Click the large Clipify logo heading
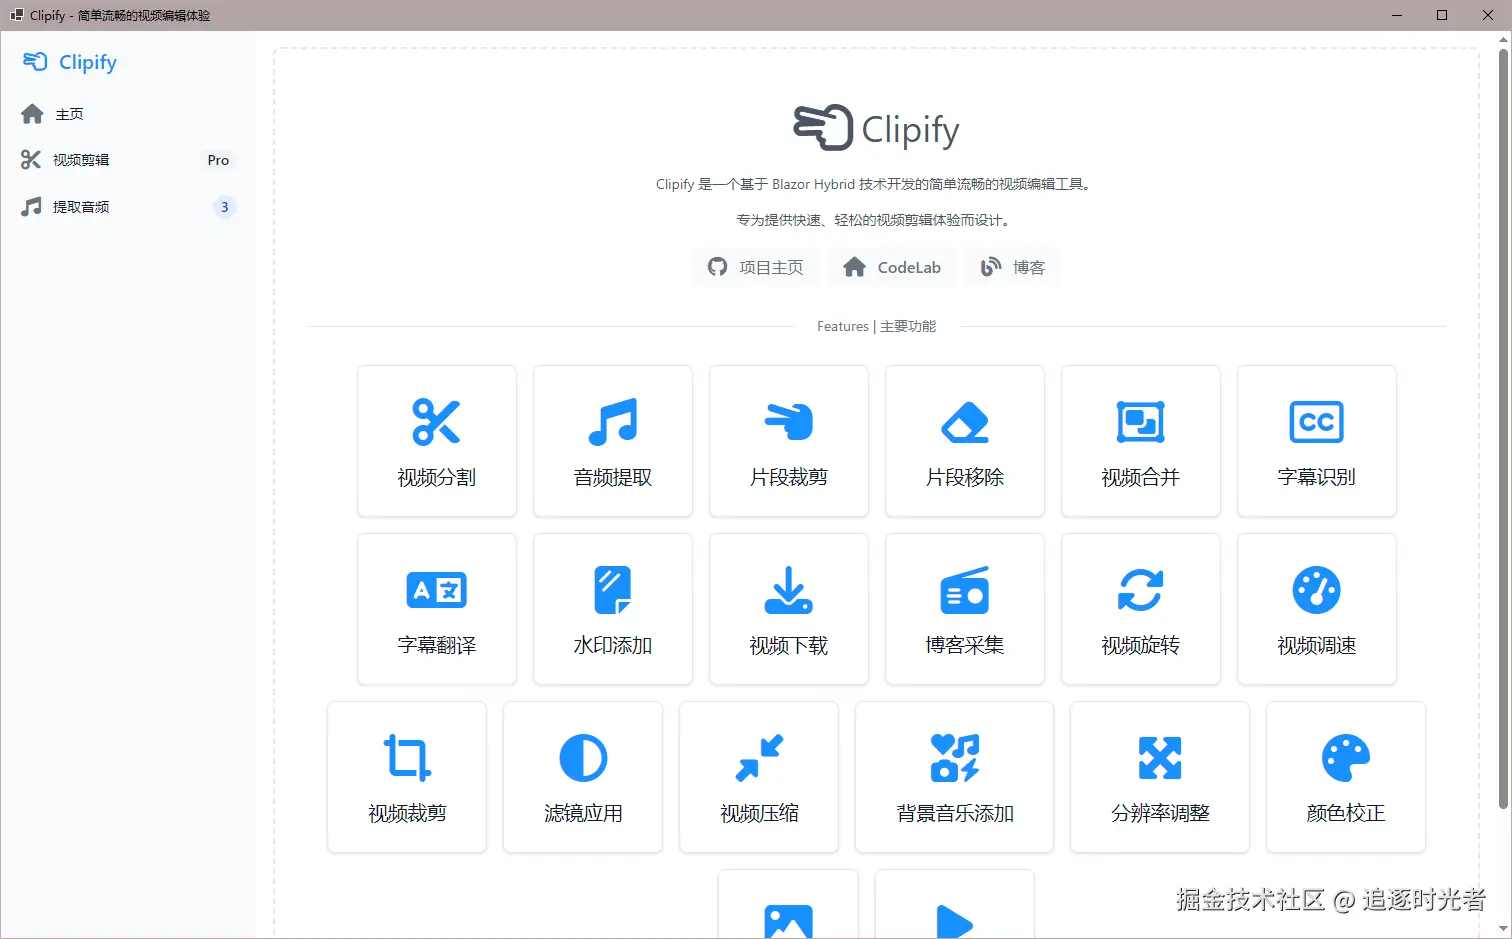 876,128
